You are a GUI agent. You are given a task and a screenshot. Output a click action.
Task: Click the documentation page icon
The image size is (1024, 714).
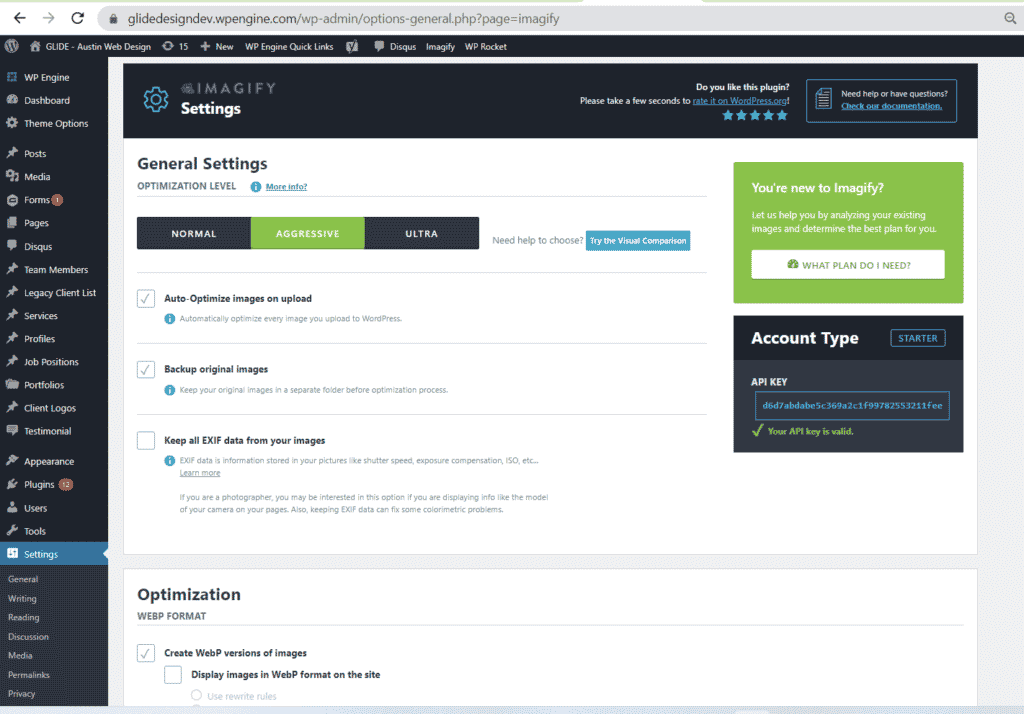[824, 99]
